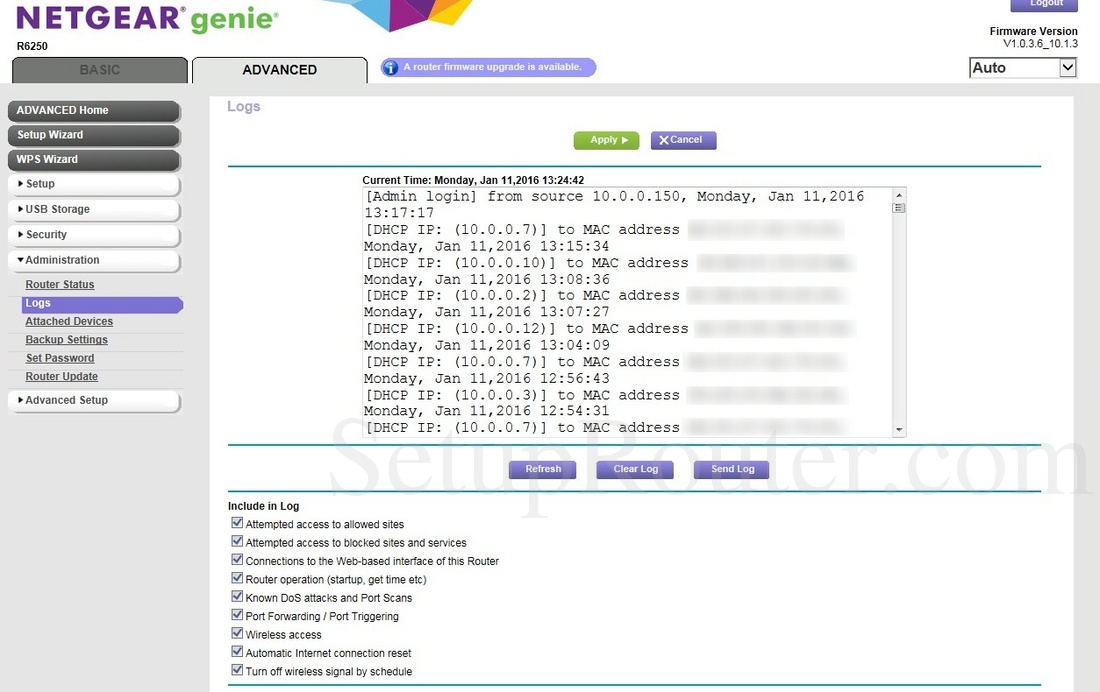Toggle Known DoS attacks and Port Scans
This screenshot has height=692, width=1100.
[237, 597]
